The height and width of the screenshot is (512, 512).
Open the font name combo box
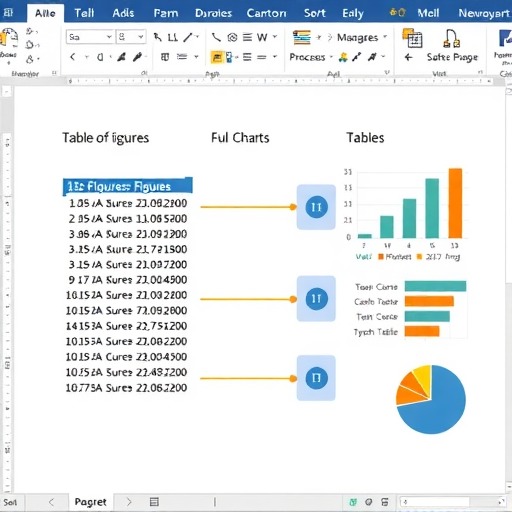90,37
